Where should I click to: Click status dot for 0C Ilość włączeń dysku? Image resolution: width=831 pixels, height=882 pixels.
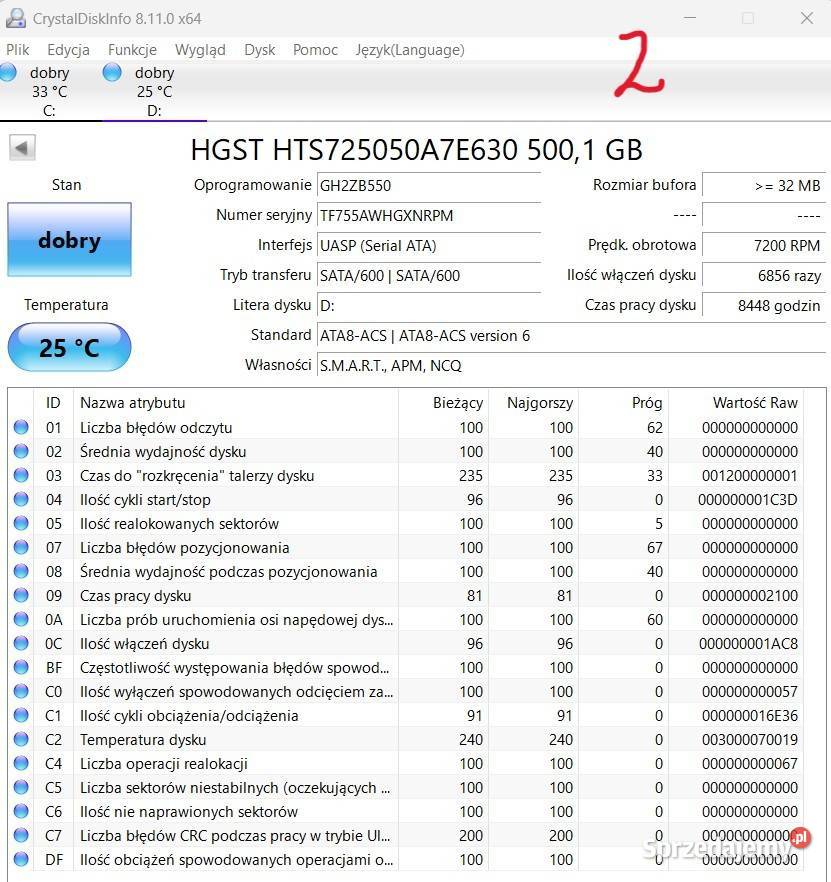click(21, 643)
